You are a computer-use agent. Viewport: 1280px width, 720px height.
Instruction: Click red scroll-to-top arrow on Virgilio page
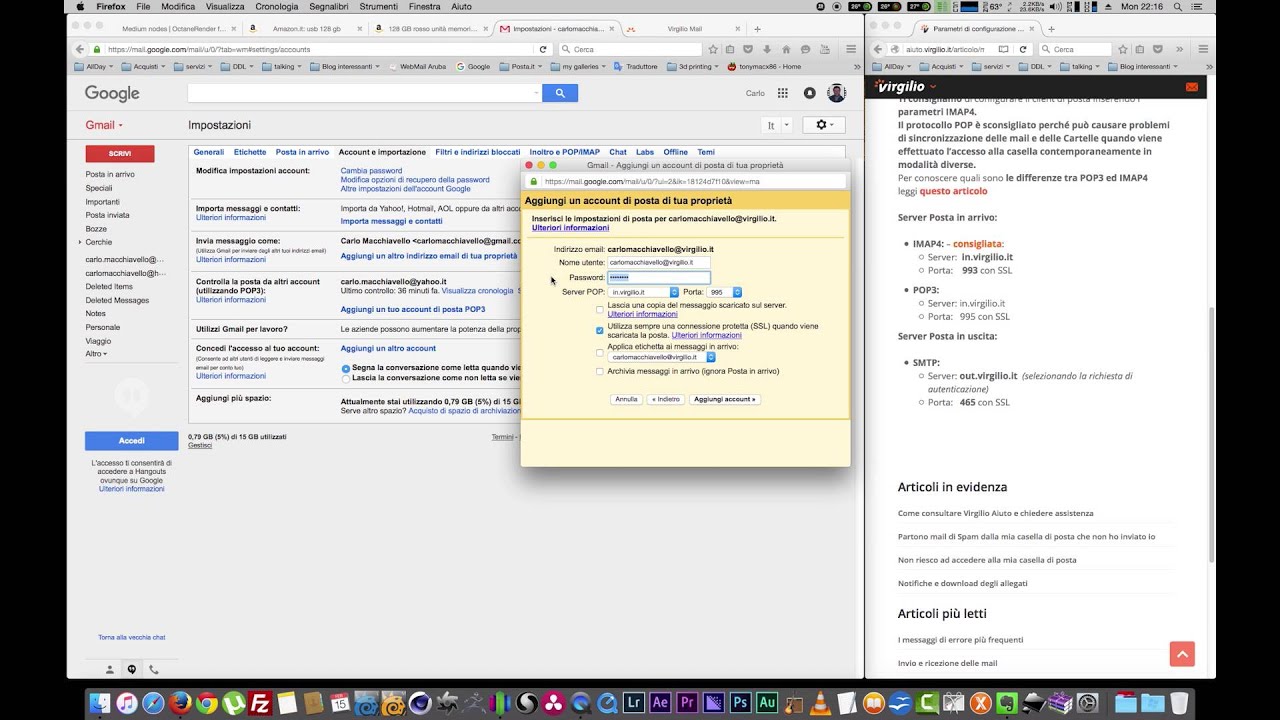point(1182,654)
